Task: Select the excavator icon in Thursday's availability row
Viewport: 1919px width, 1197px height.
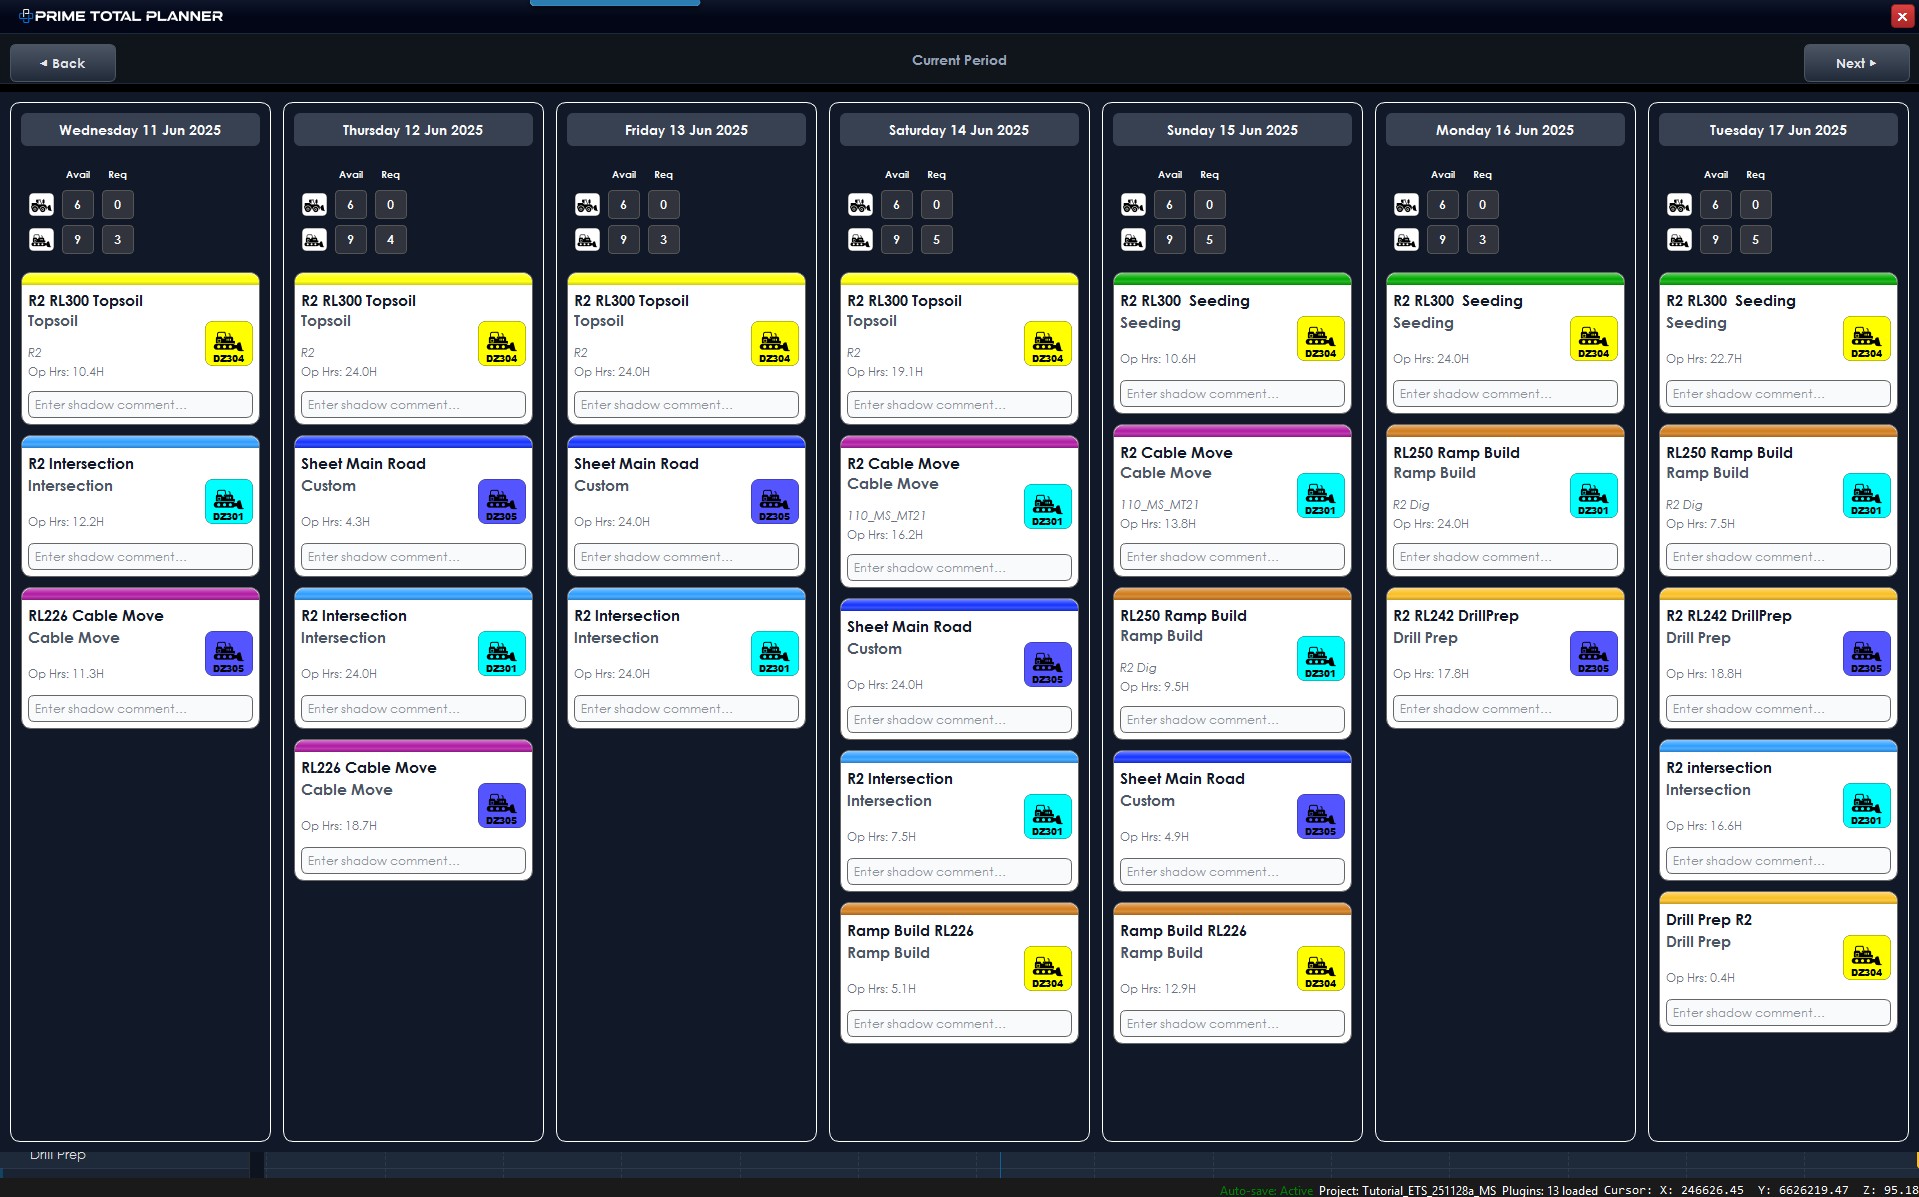Action: point(314,204)
